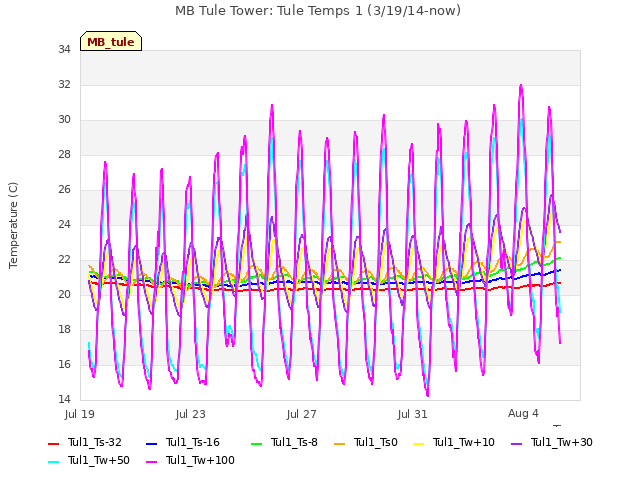Click the green Tul1_Ts-8 legend swatch
The width and height of the screenshot is (640, 480).
pos(256,443)
